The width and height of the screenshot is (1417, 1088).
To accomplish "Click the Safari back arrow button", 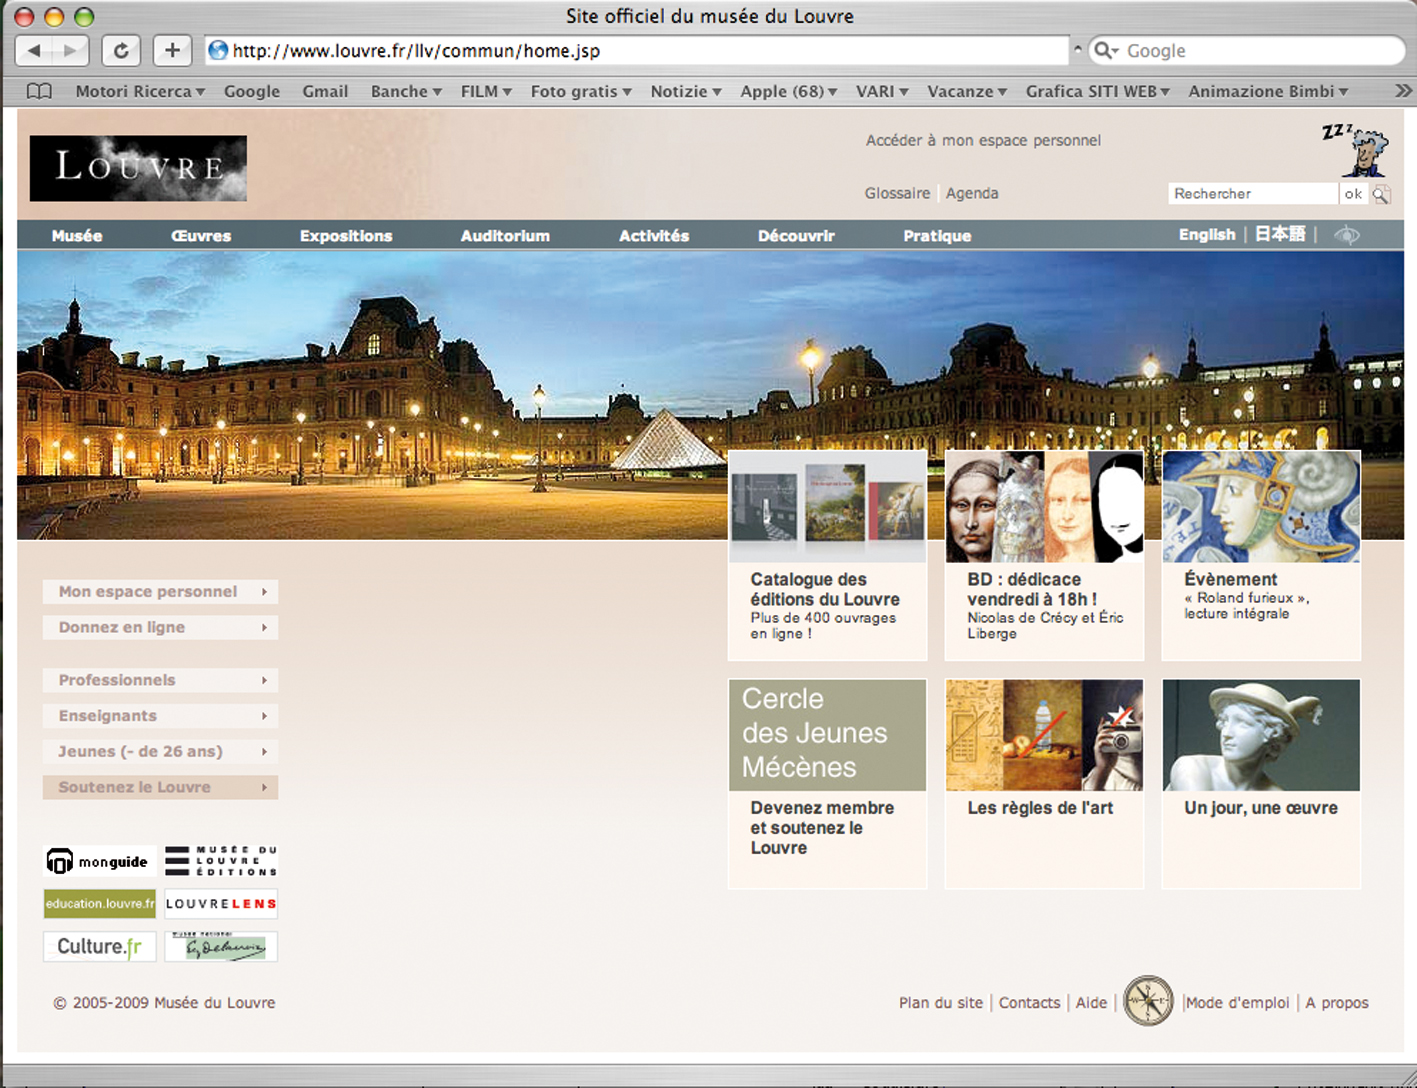I will click(34, 50).
